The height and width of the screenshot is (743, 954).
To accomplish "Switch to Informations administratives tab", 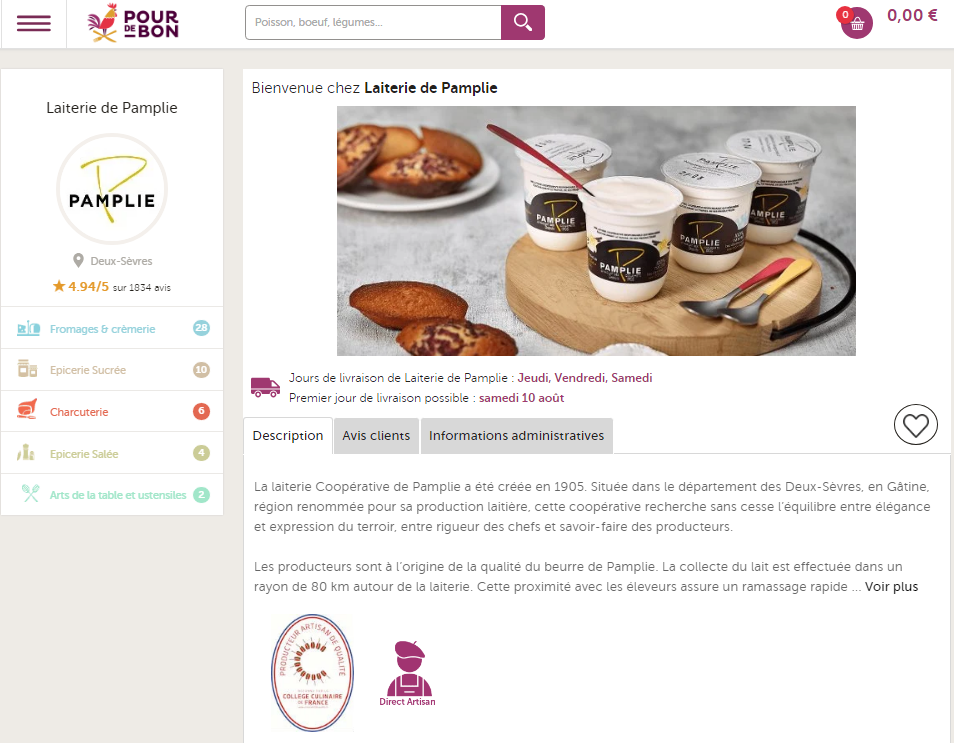I will point(517,436).
